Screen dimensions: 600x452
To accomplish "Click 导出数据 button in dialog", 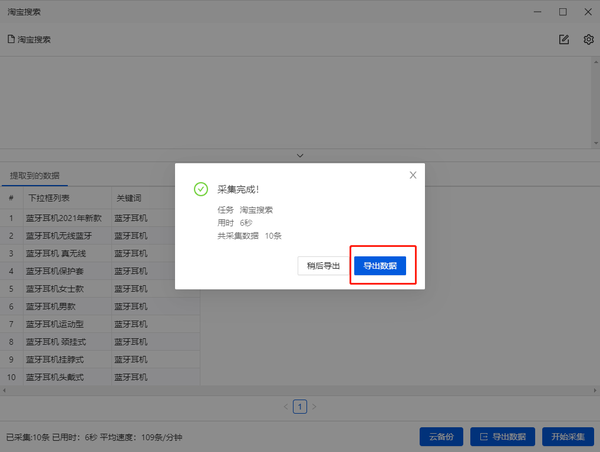I will click(380, 266).
